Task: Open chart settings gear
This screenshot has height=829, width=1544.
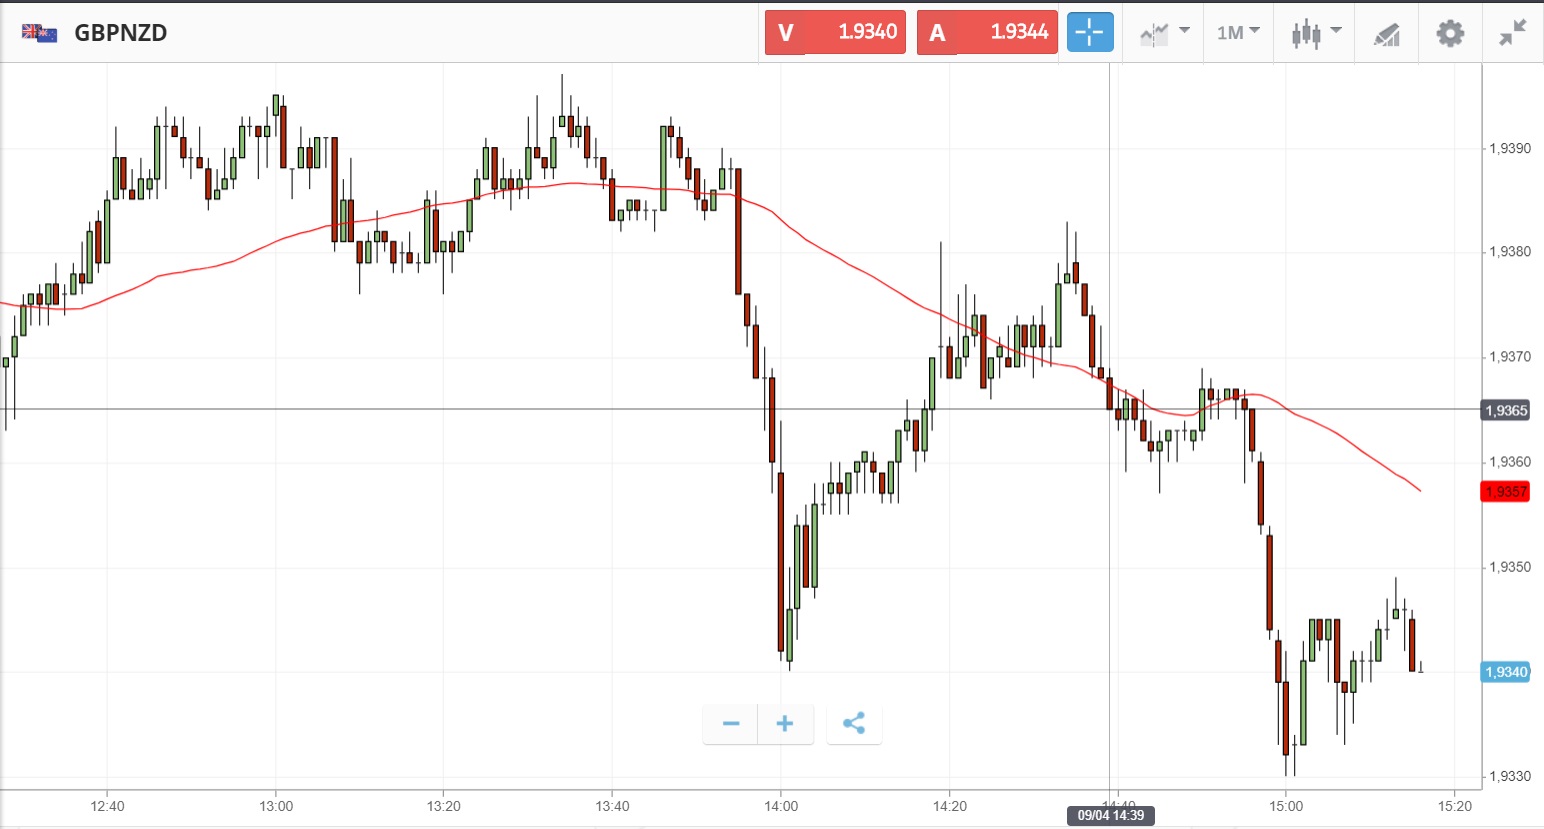Action: tap(1449, 33)
